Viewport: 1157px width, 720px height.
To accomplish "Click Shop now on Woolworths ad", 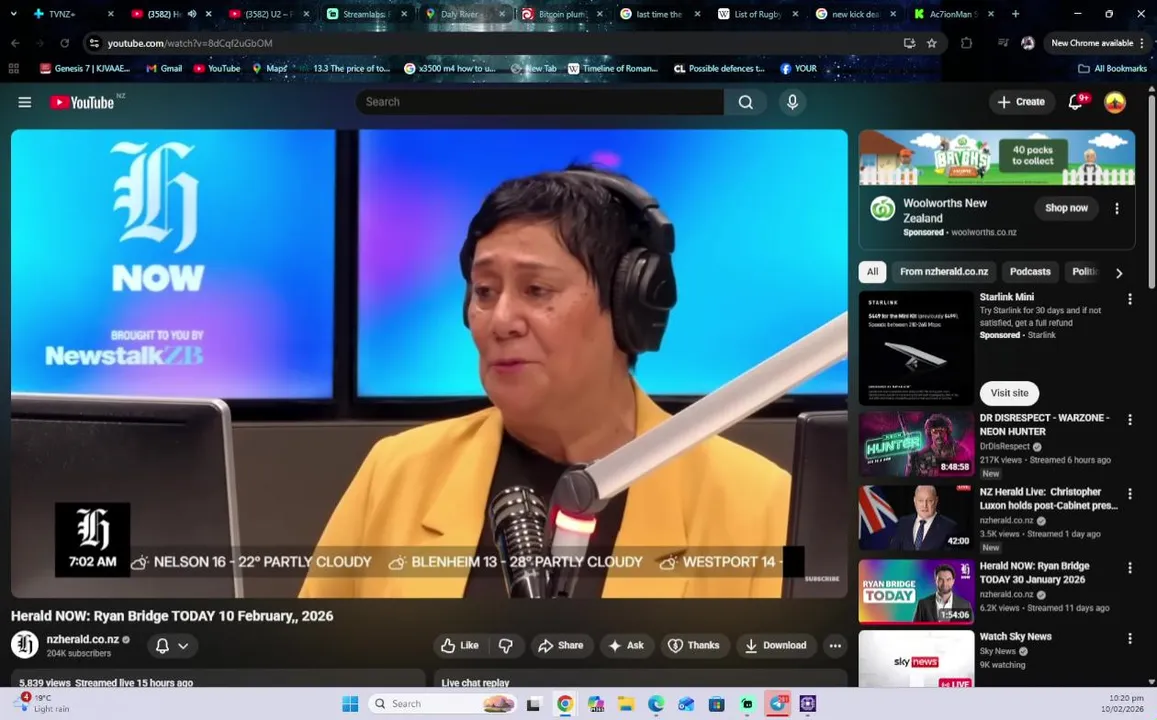I will tap(1066, 208).
